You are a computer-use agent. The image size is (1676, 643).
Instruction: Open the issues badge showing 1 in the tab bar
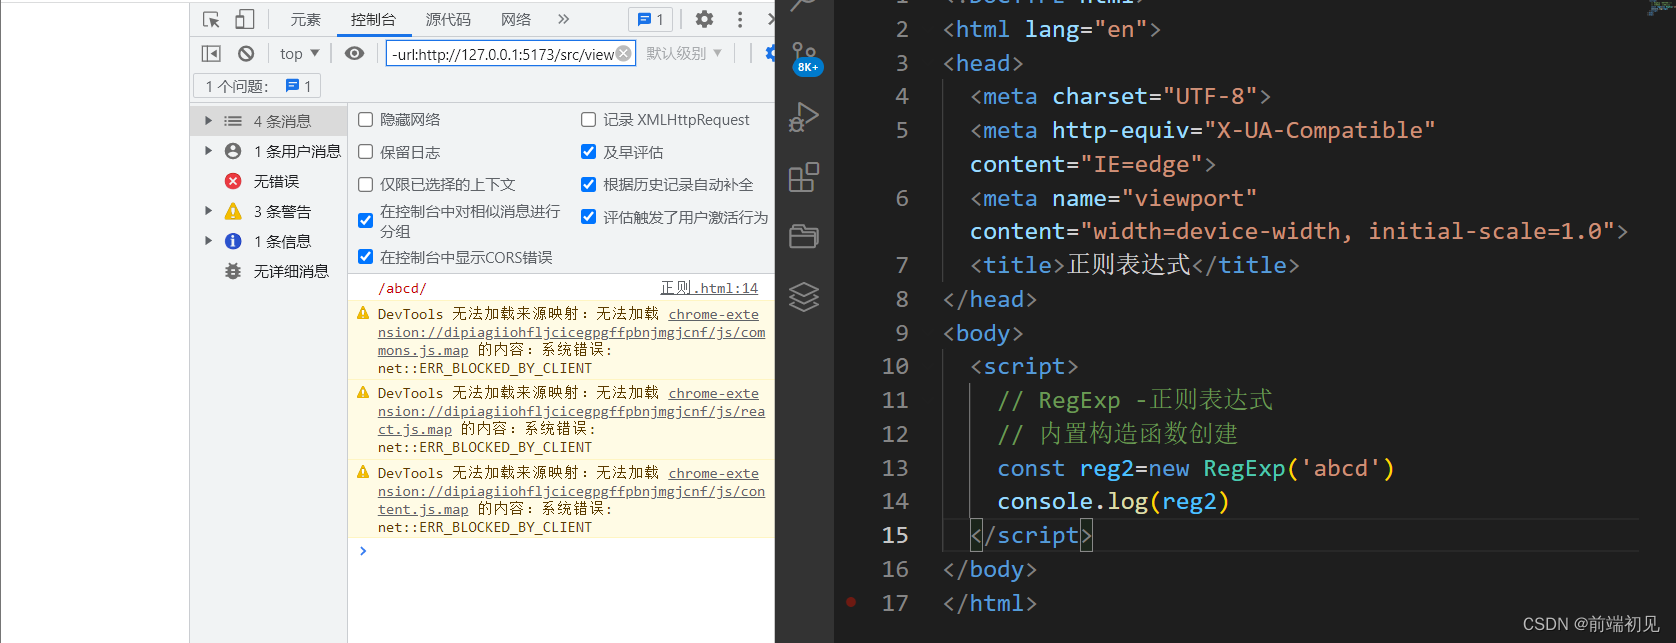(x=650, y=19)
